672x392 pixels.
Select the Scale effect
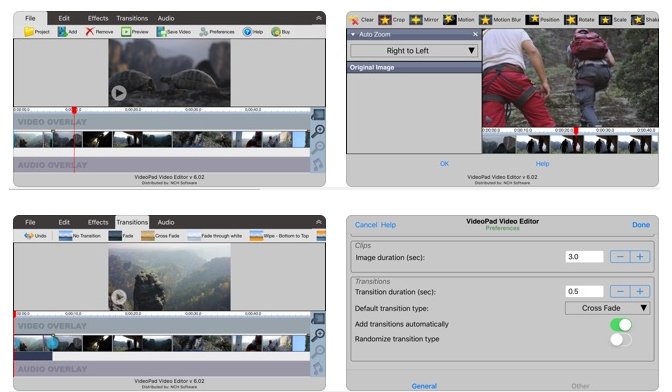612,20
